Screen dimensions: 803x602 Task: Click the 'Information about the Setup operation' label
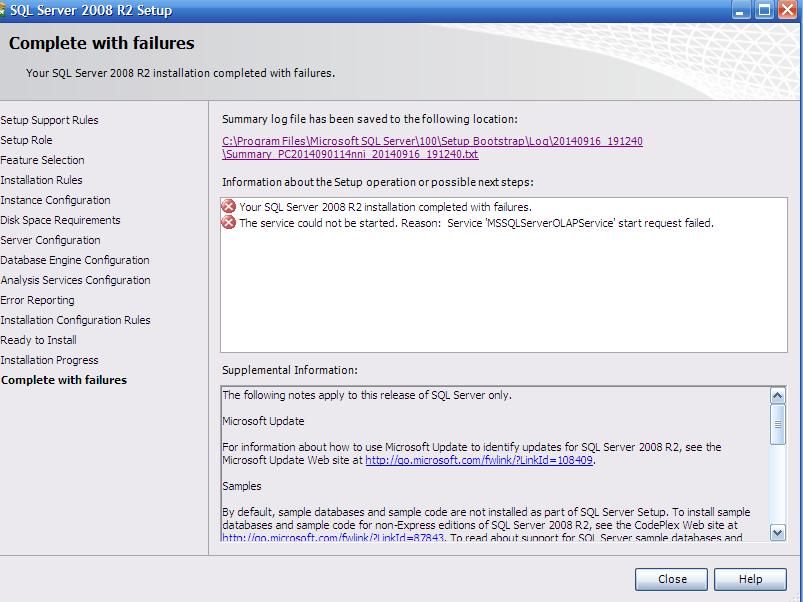pyautogui.click(x=377, y=182)
